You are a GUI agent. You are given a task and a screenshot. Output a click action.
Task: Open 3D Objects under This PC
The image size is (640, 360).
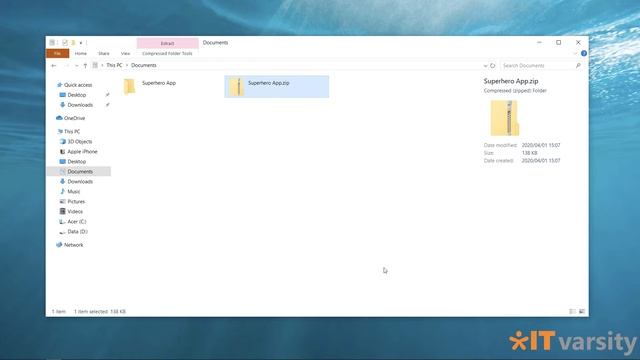pyautogui.click(x=80, y=142)
